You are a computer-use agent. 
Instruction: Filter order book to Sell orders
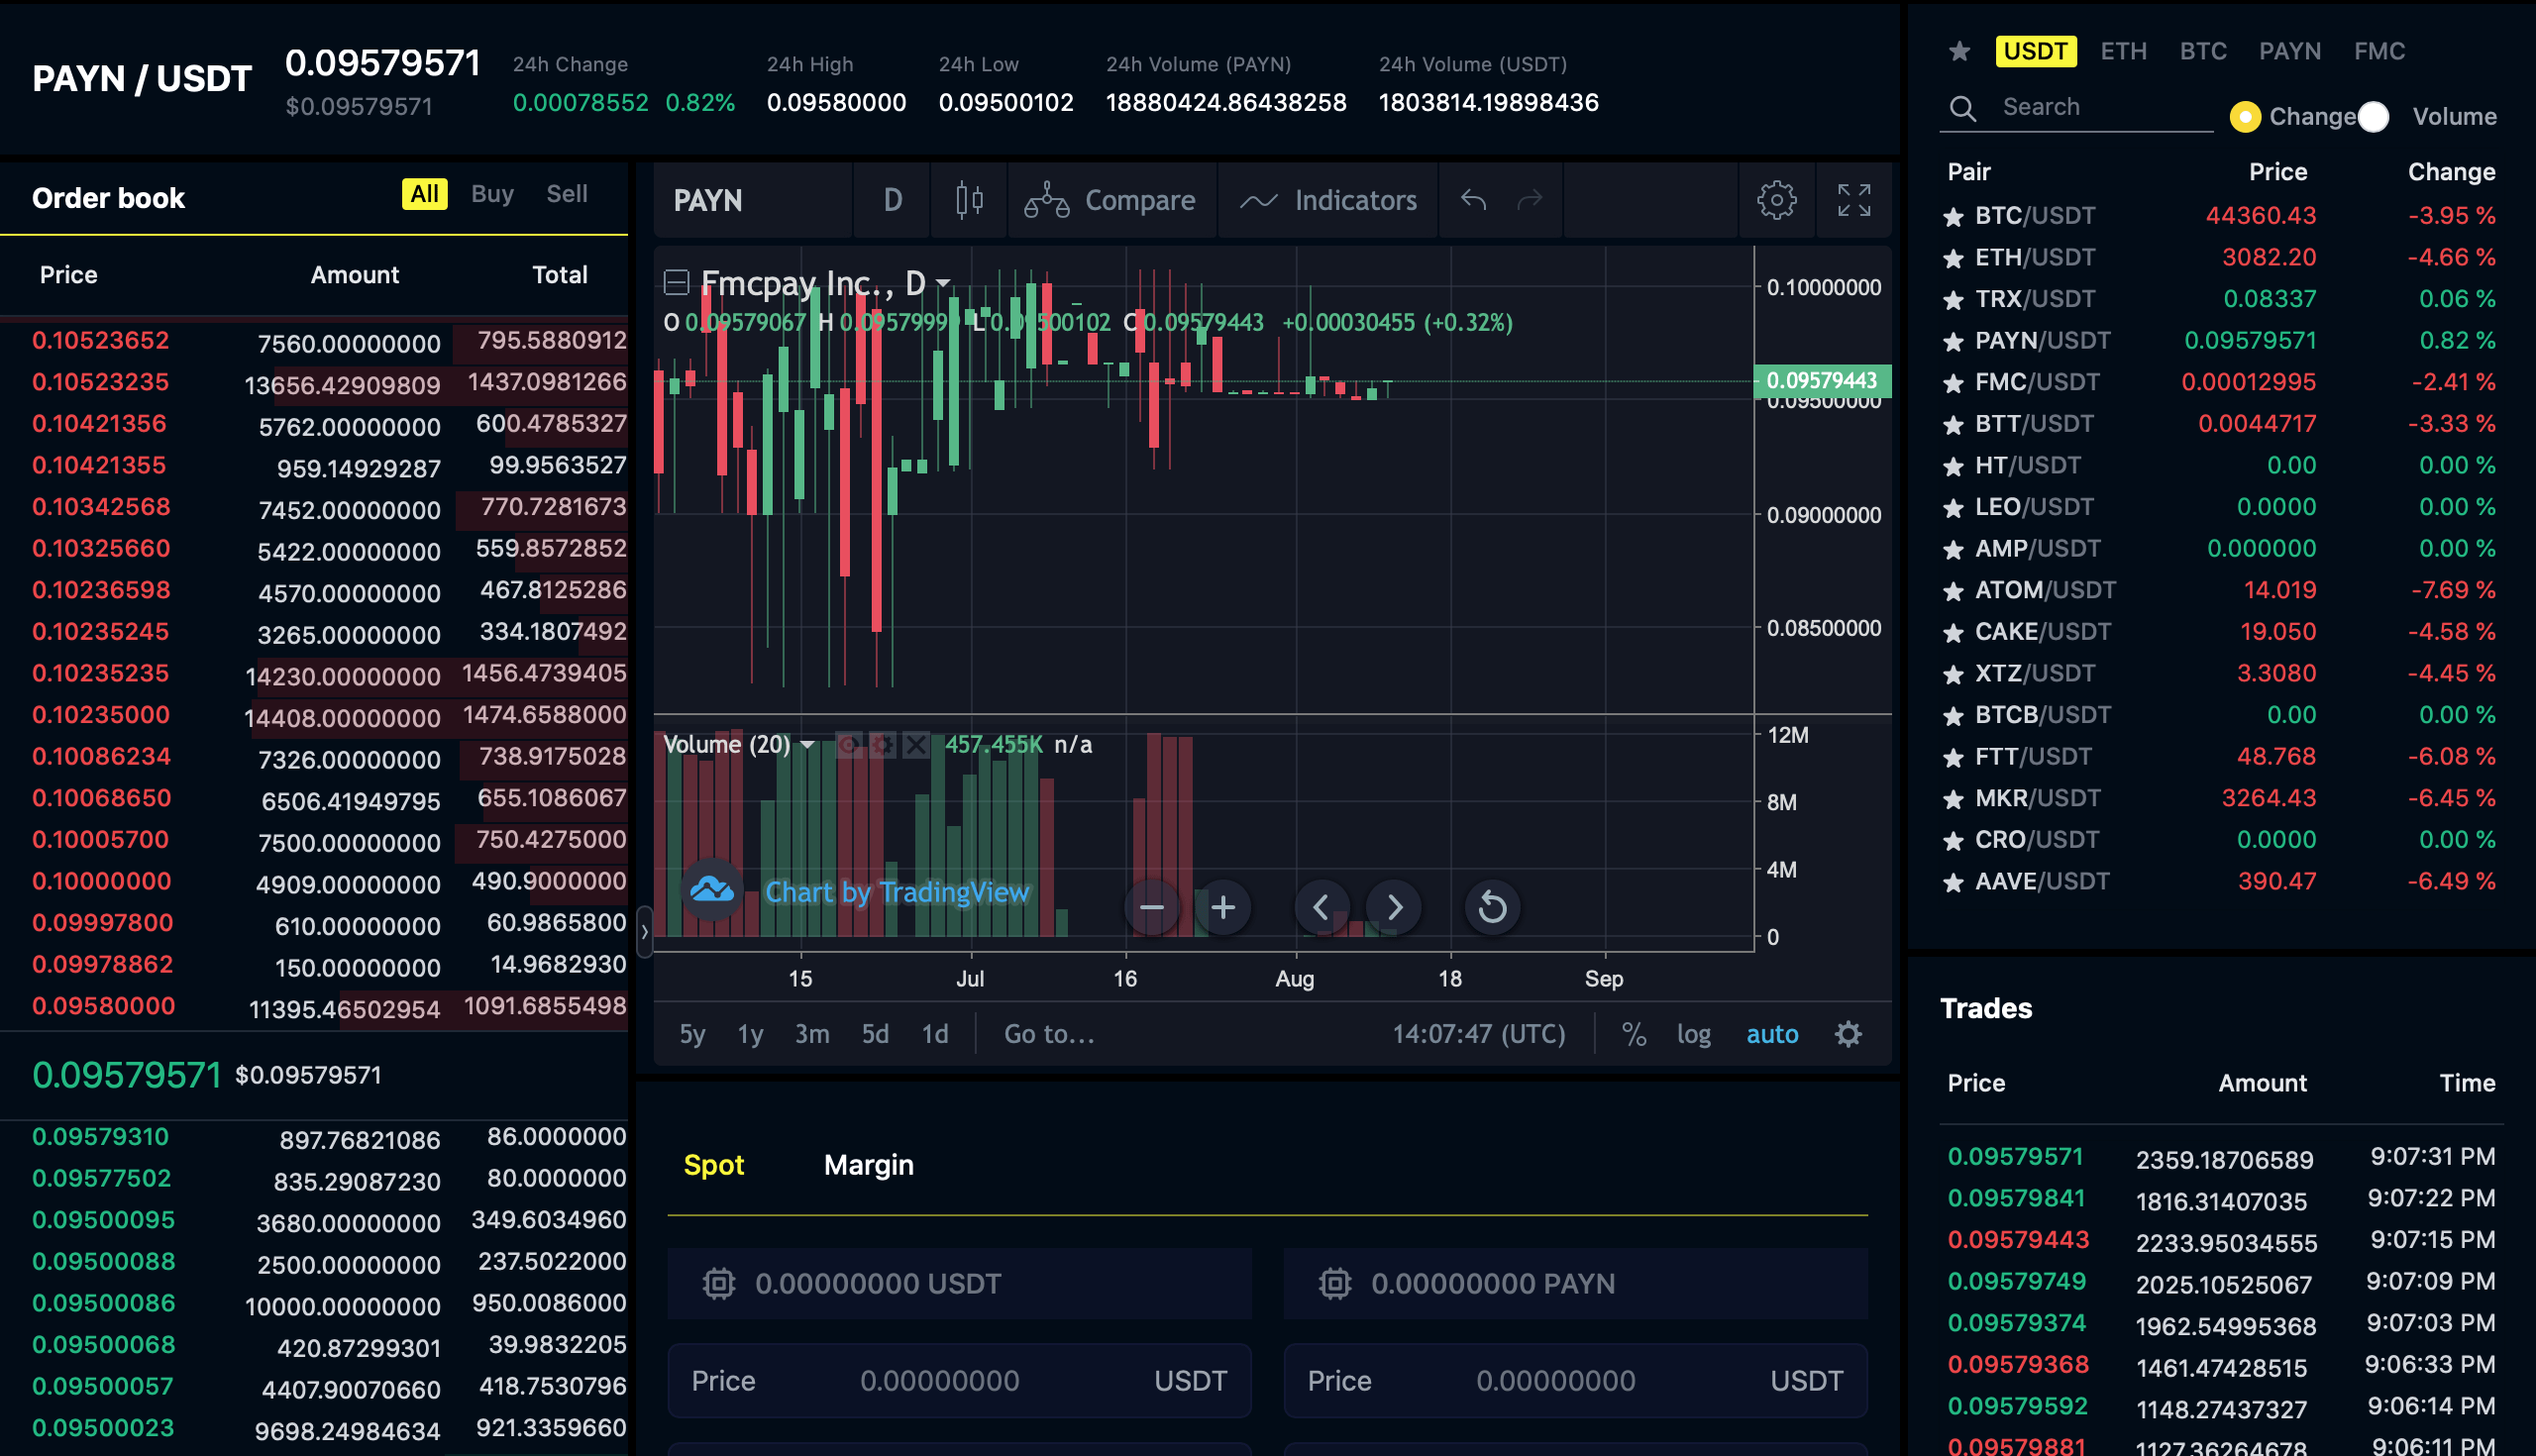tap(566, 194)
